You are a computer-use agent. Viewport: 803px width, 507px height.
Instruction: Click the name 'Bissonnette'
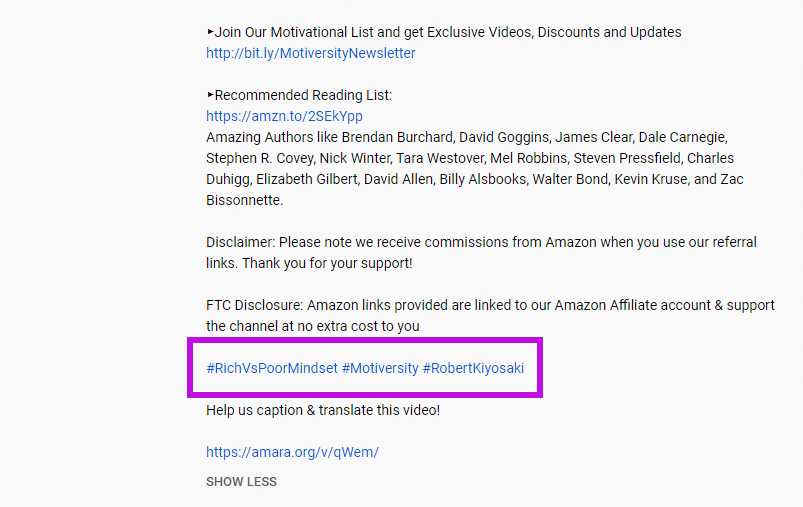244,200
